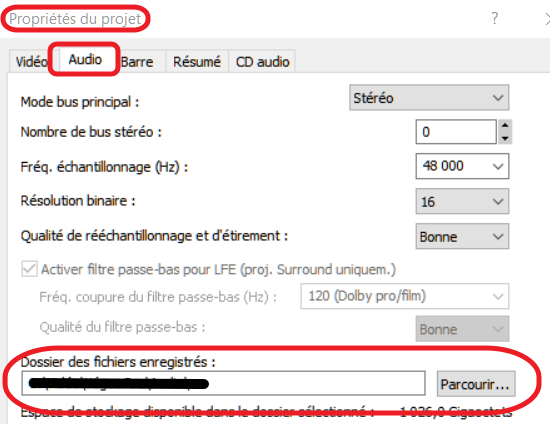
Task: Open the Qualité du filtre passe-bas dropdown
Action: coord(462,329)
